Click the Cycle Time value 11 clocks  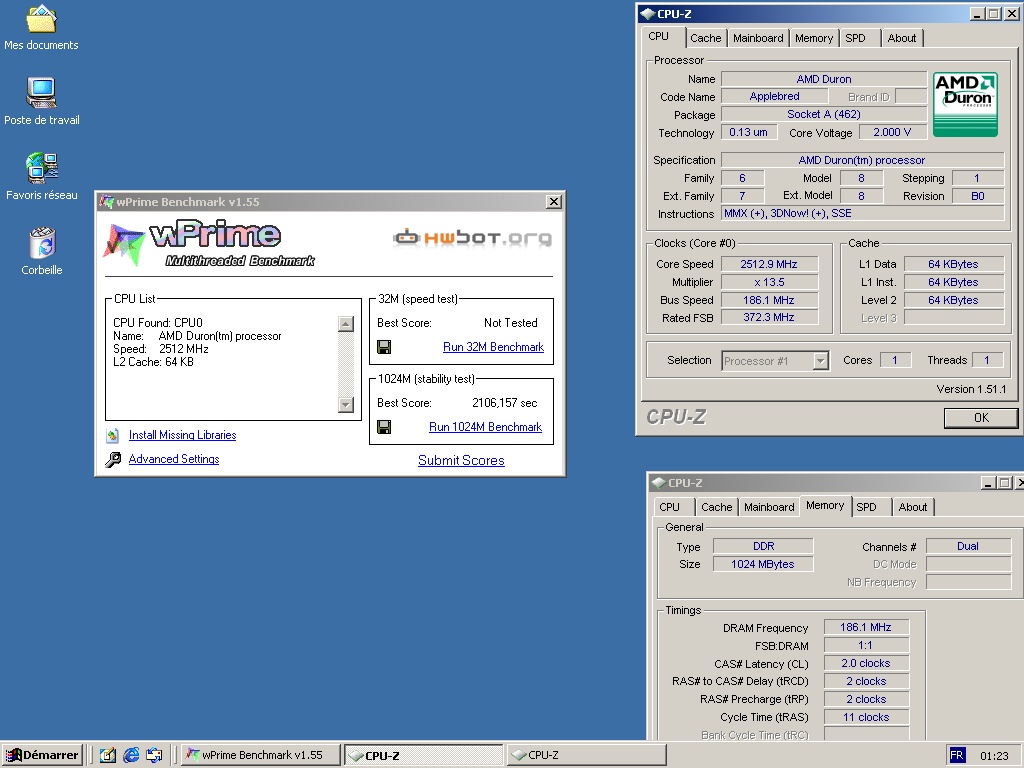click(x=866, y=717)
